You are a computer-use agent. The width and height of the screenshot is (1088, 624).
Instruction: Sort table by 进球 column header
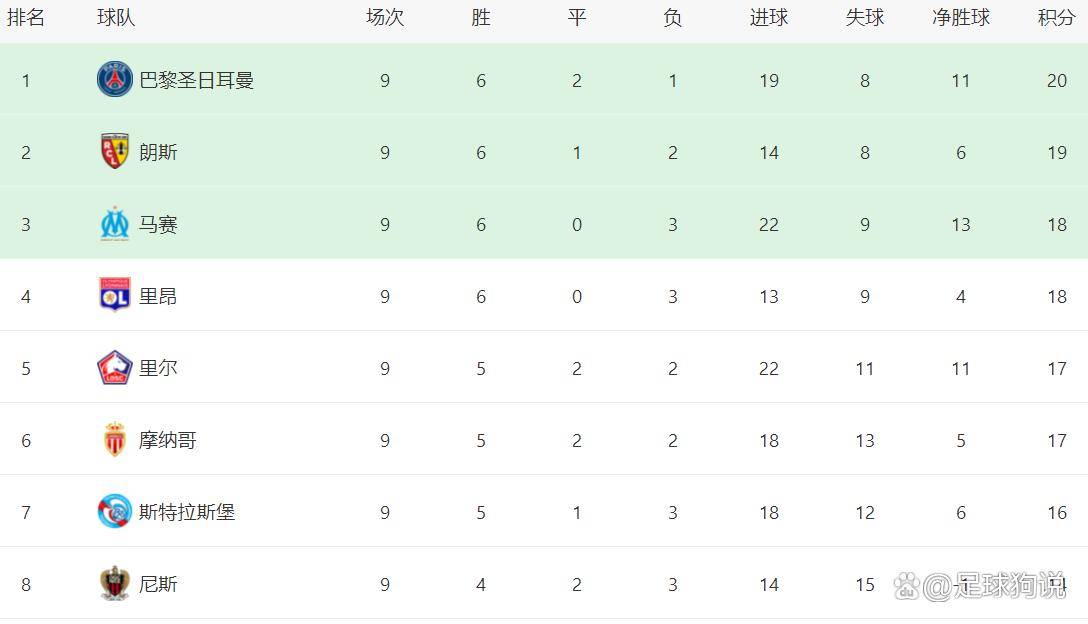[768, 18]
